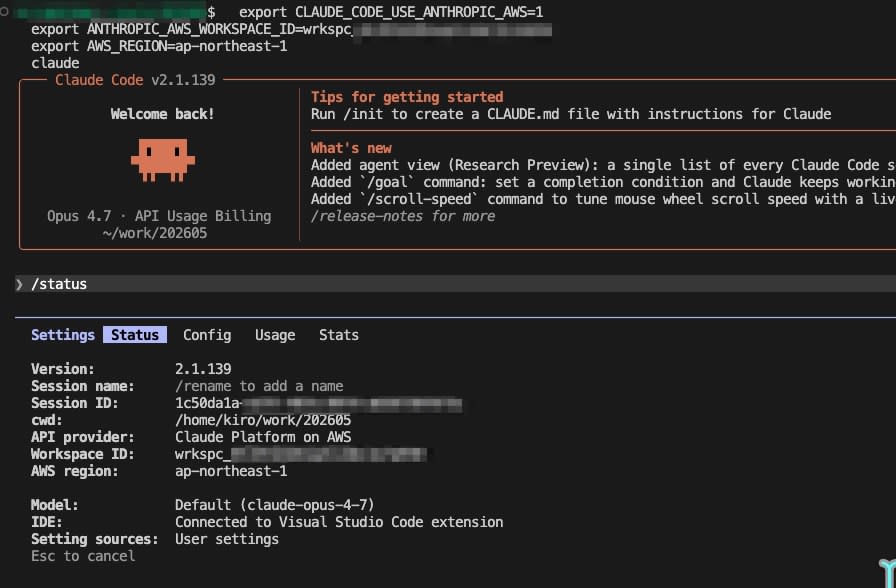Click the Added /goal command line
The width and height of the screenshot is (896, 588).
[603, 182]
